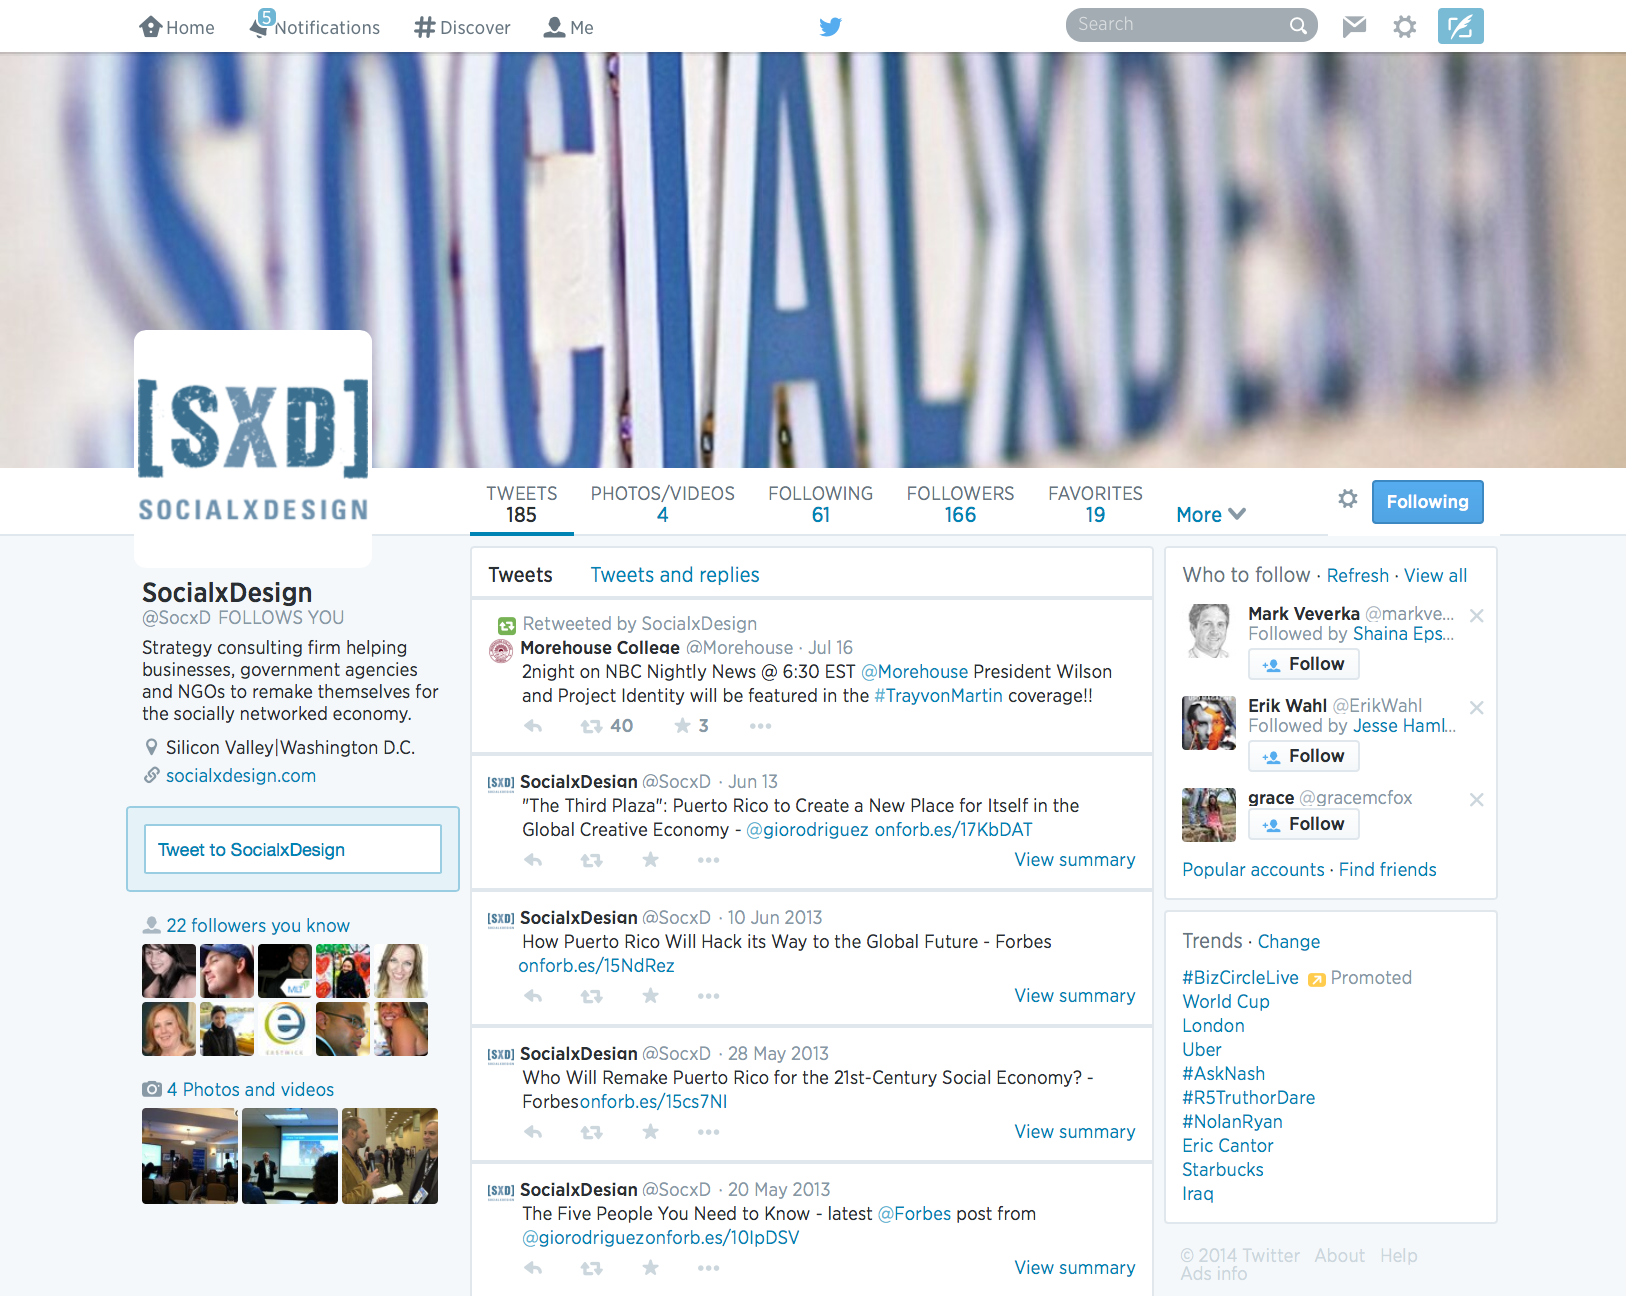Open Discover in navigation bar
This screenshot has height=1296, width=1626.
(462, 27)
